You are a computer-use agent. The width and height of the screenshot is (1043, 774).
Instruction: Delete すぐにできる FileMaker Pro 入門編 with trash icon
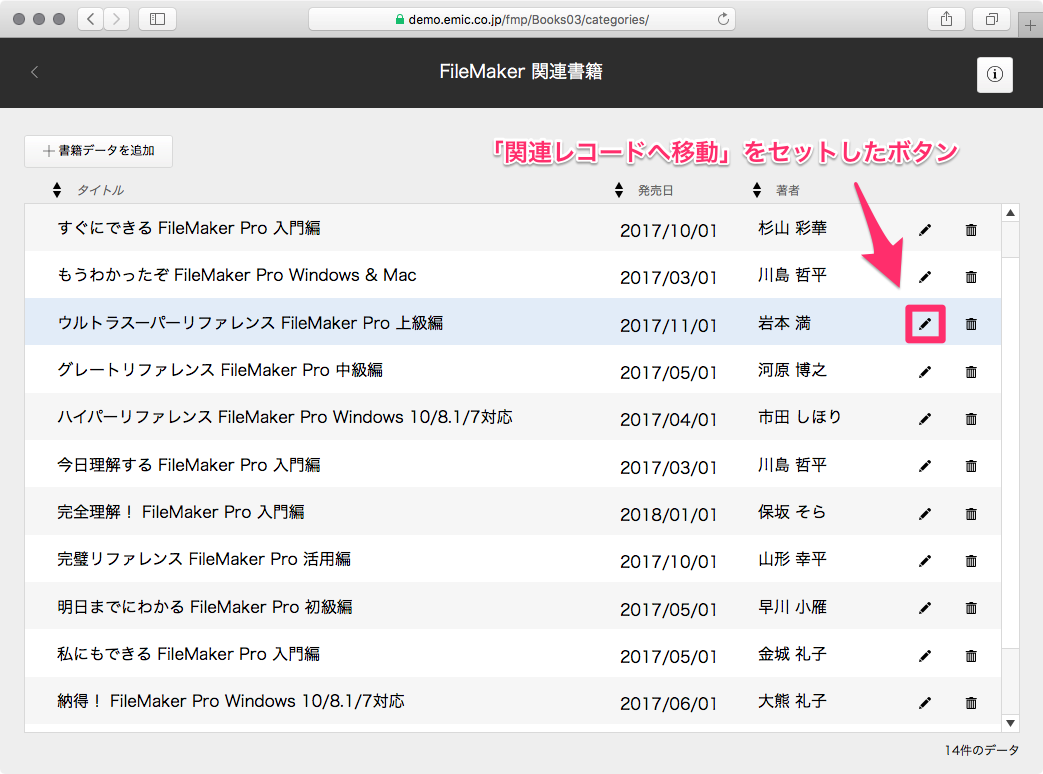[971, 230]
